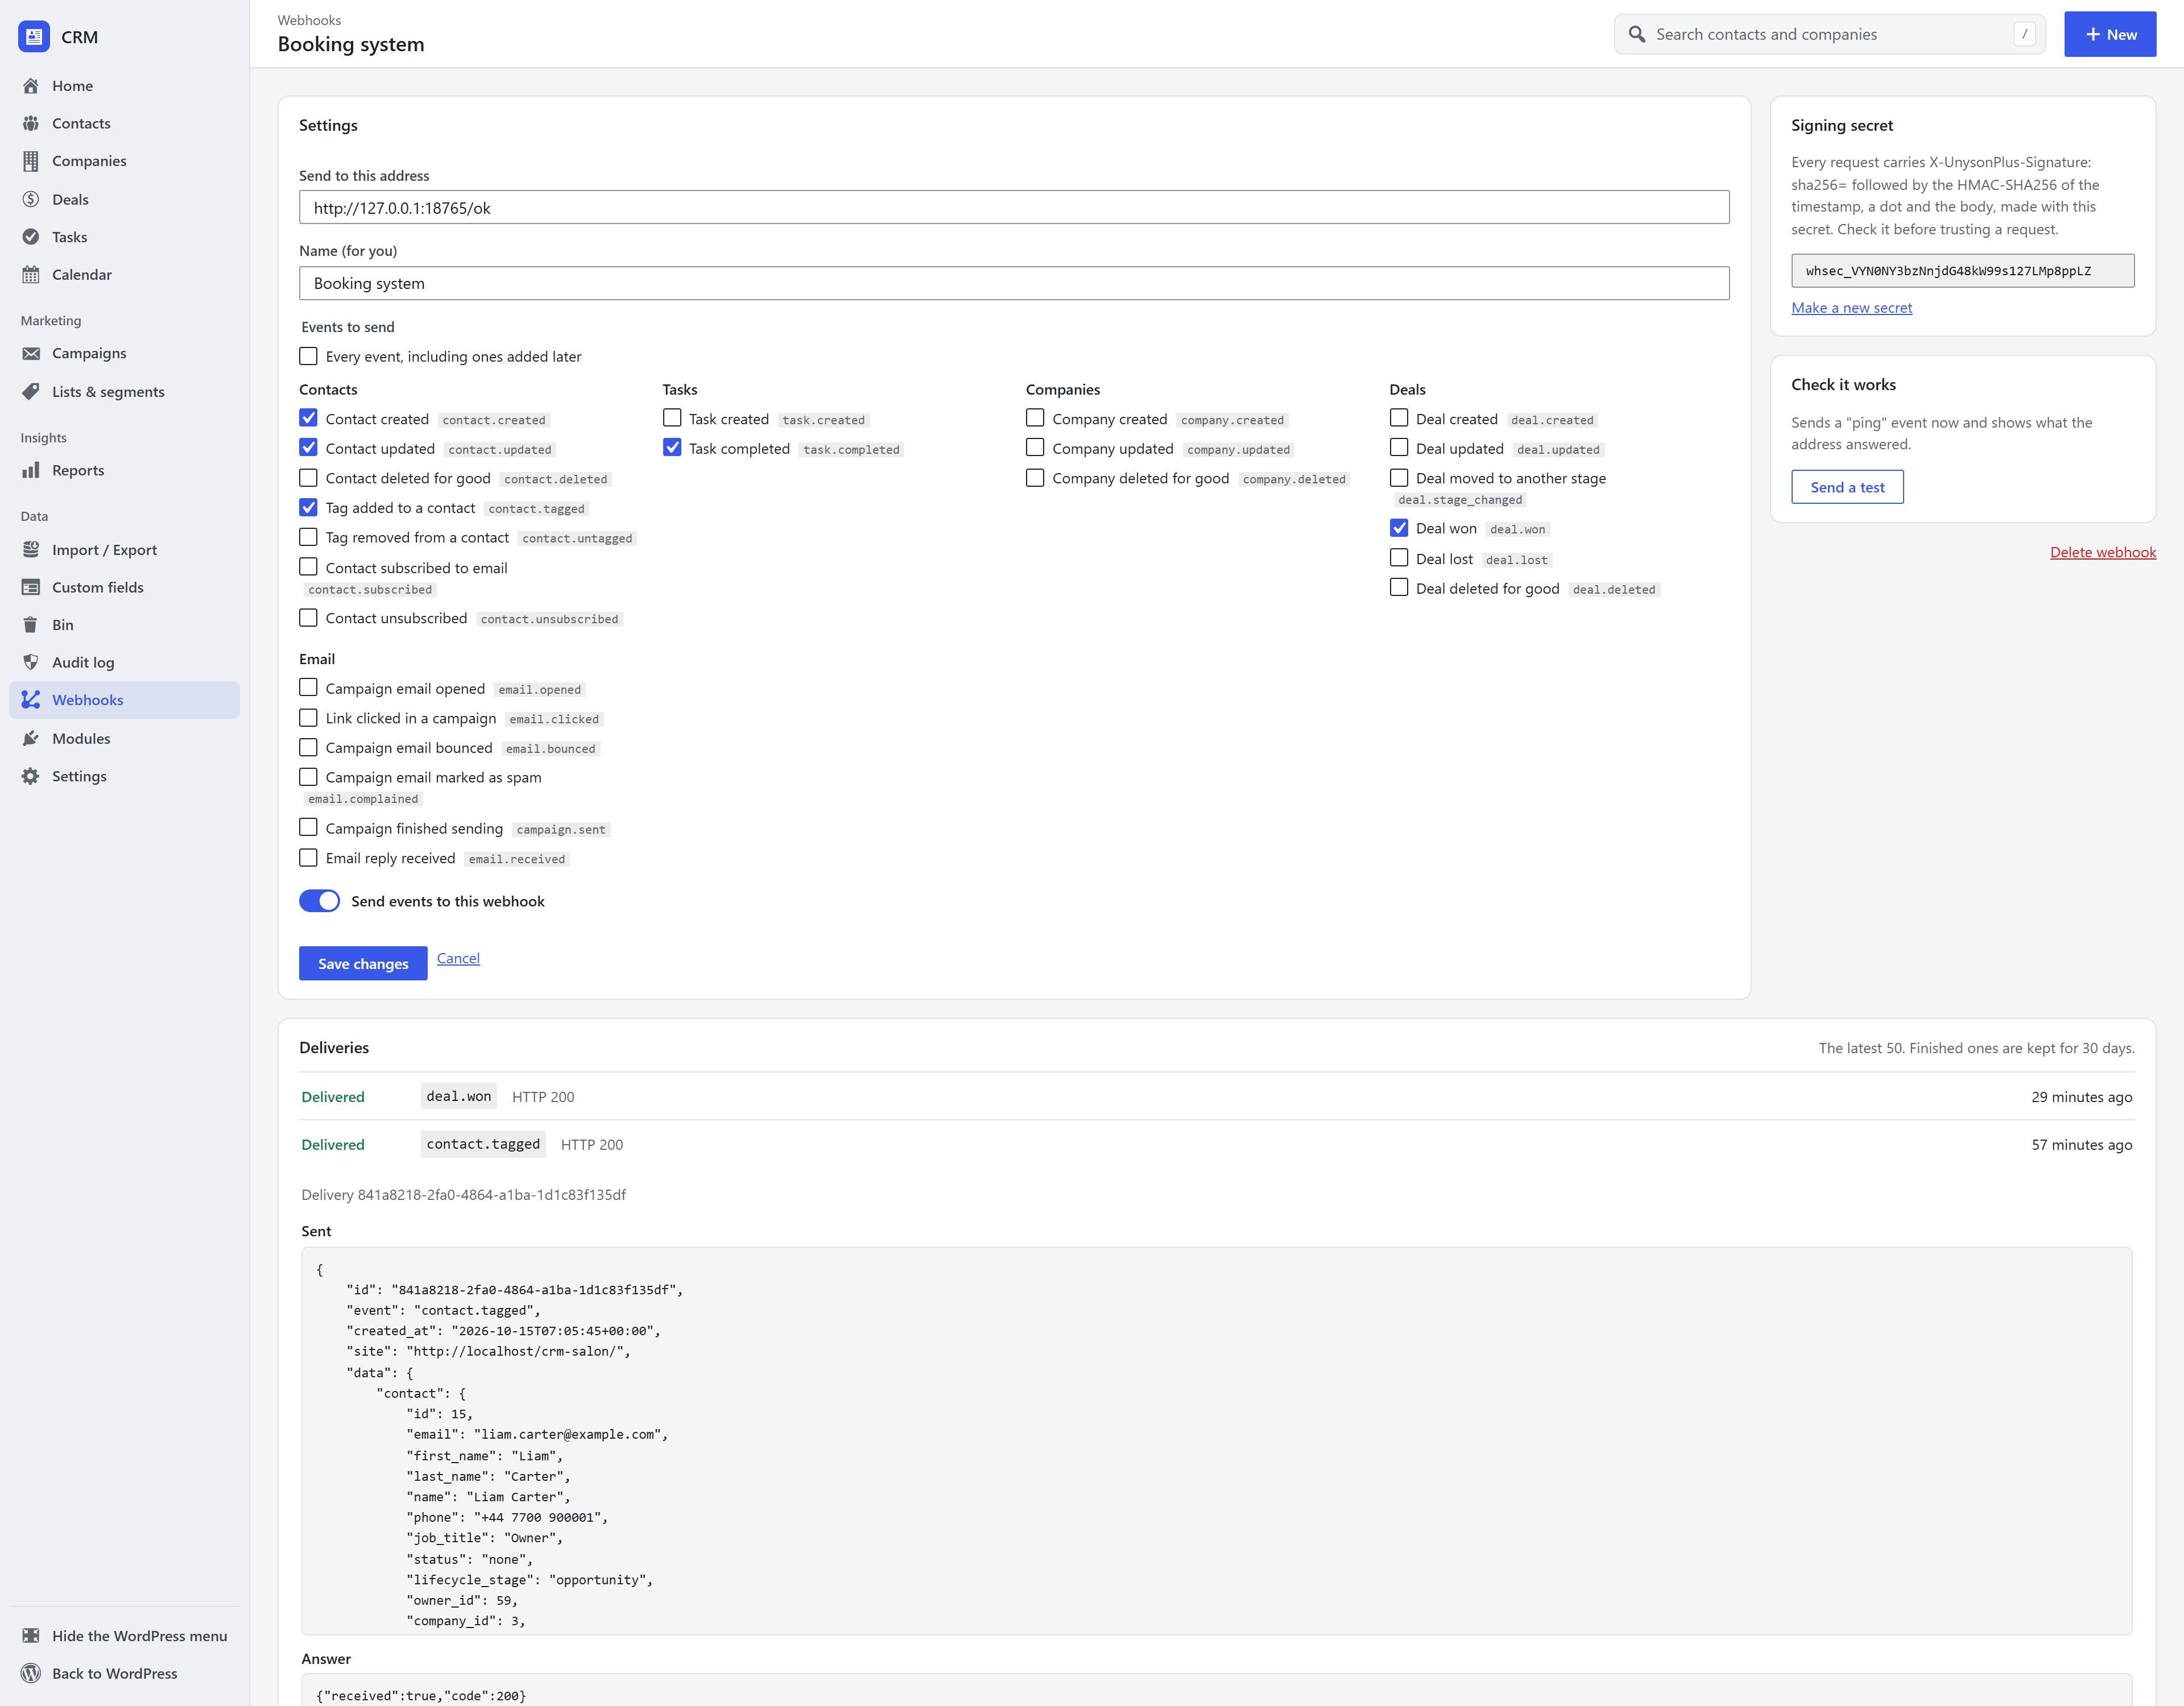The height and width of the screenshot is (1706, 2184).
Task: Open Reports via its bar chart icon
Action: tap(31, 470)
